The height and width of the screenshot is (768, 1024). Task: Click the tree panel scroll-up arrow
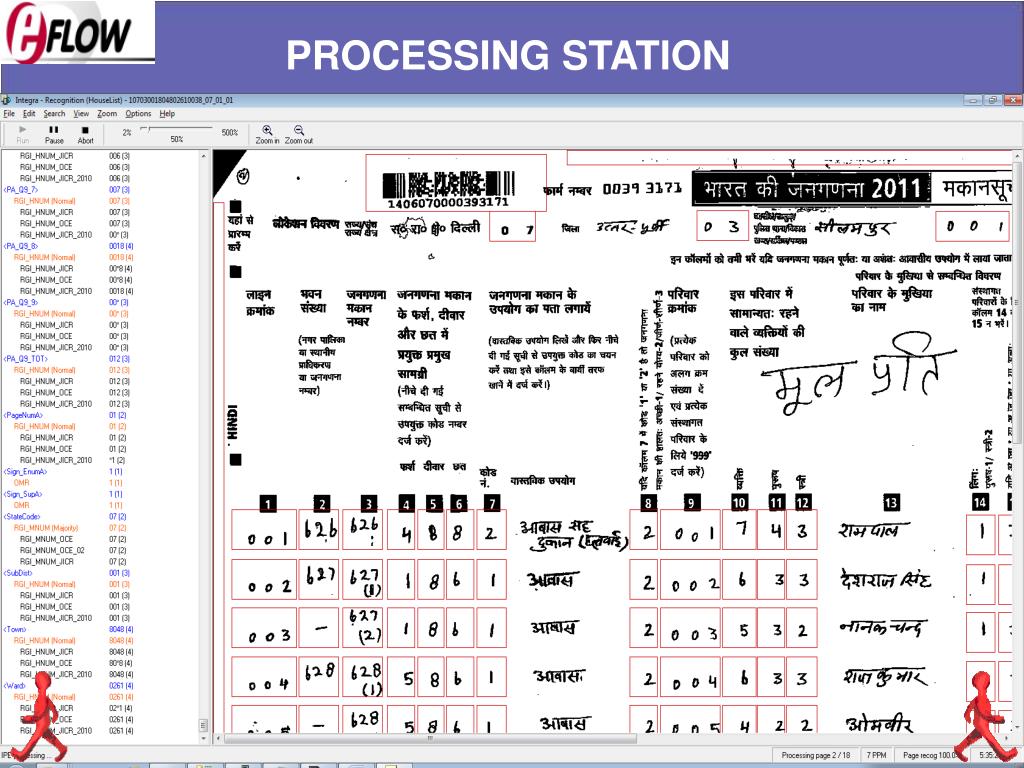point(203,157)
